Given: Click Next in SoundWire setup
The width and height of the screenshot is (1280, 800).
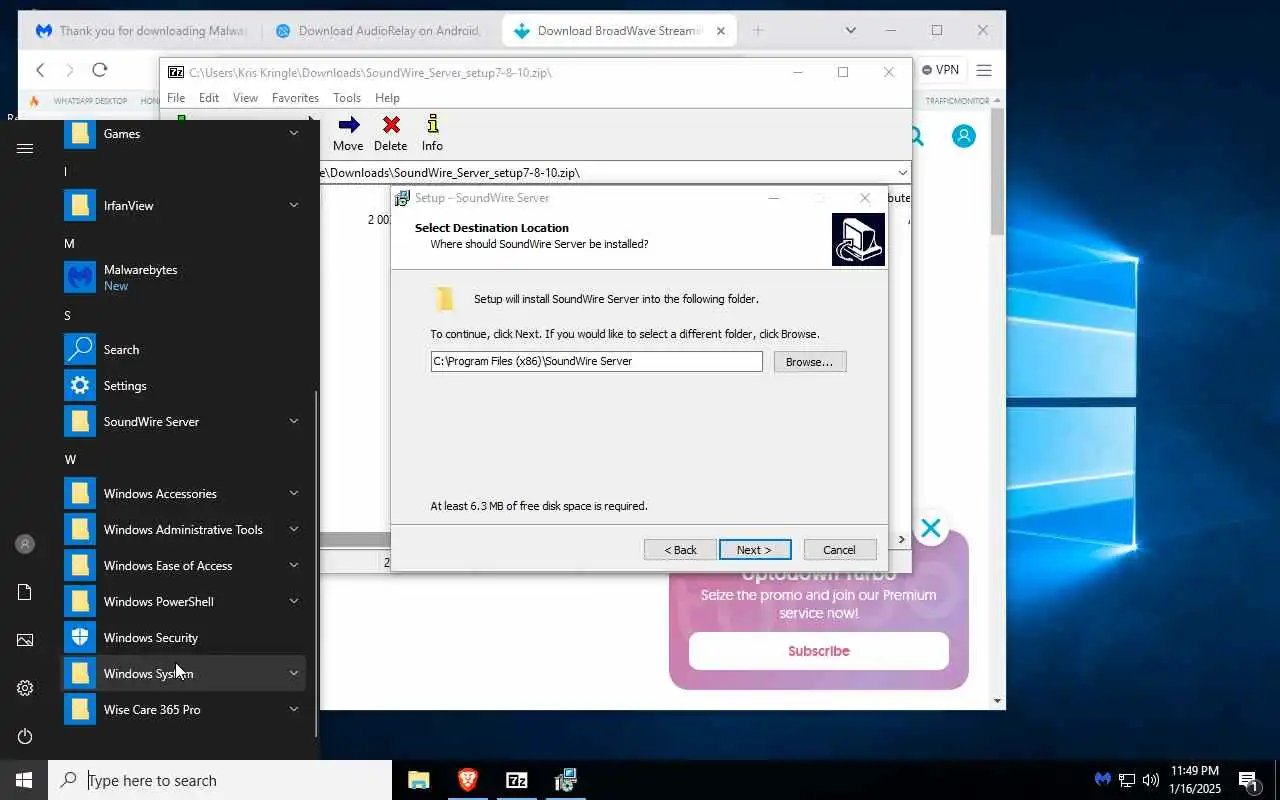Looking at the screenshot, I should point(755,550).
